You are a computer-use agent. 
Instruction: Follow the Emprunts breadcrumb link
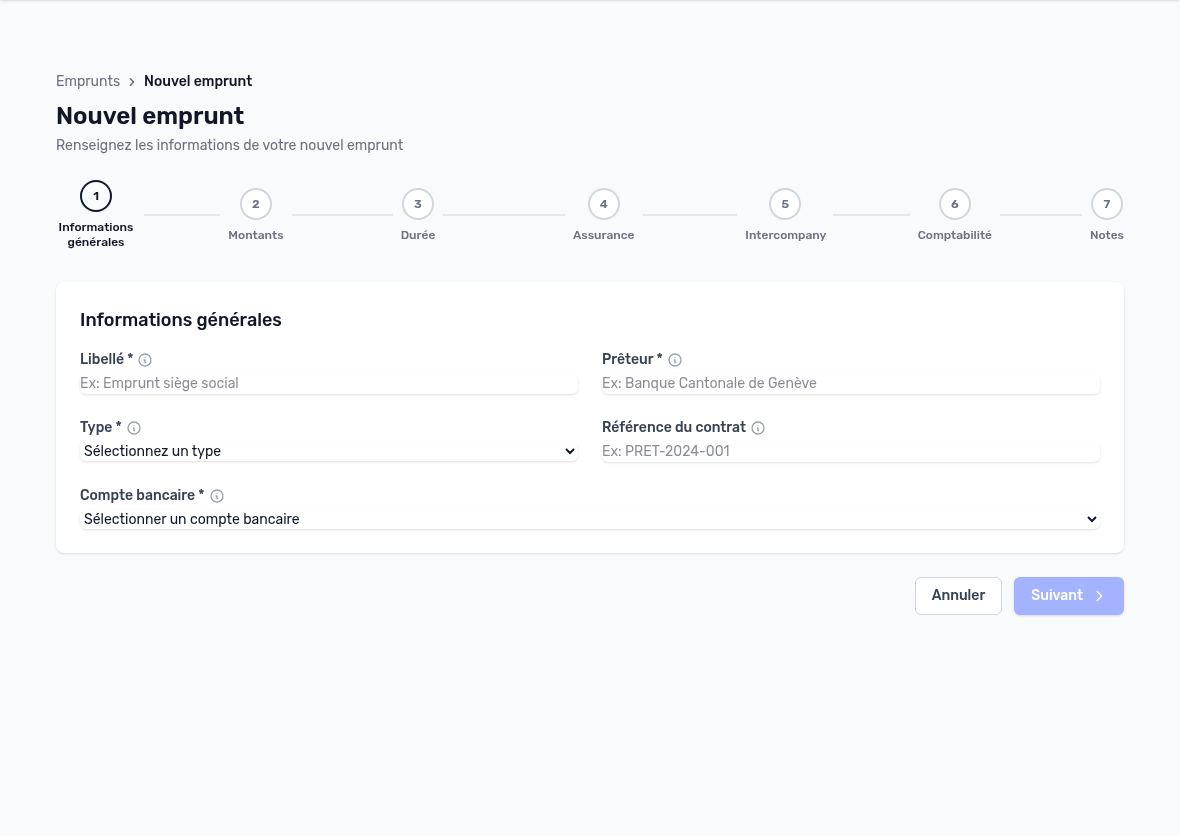click(x=88, y=81)
